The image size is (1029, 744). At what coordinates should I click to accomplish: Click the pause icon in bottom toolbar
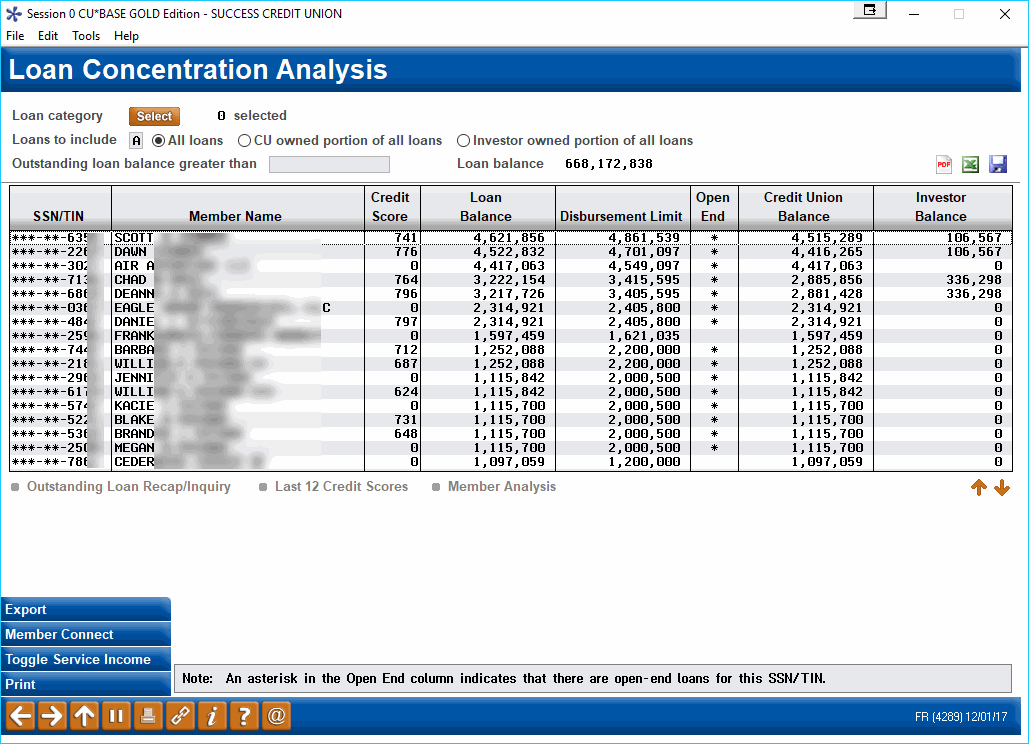point(116,716)
